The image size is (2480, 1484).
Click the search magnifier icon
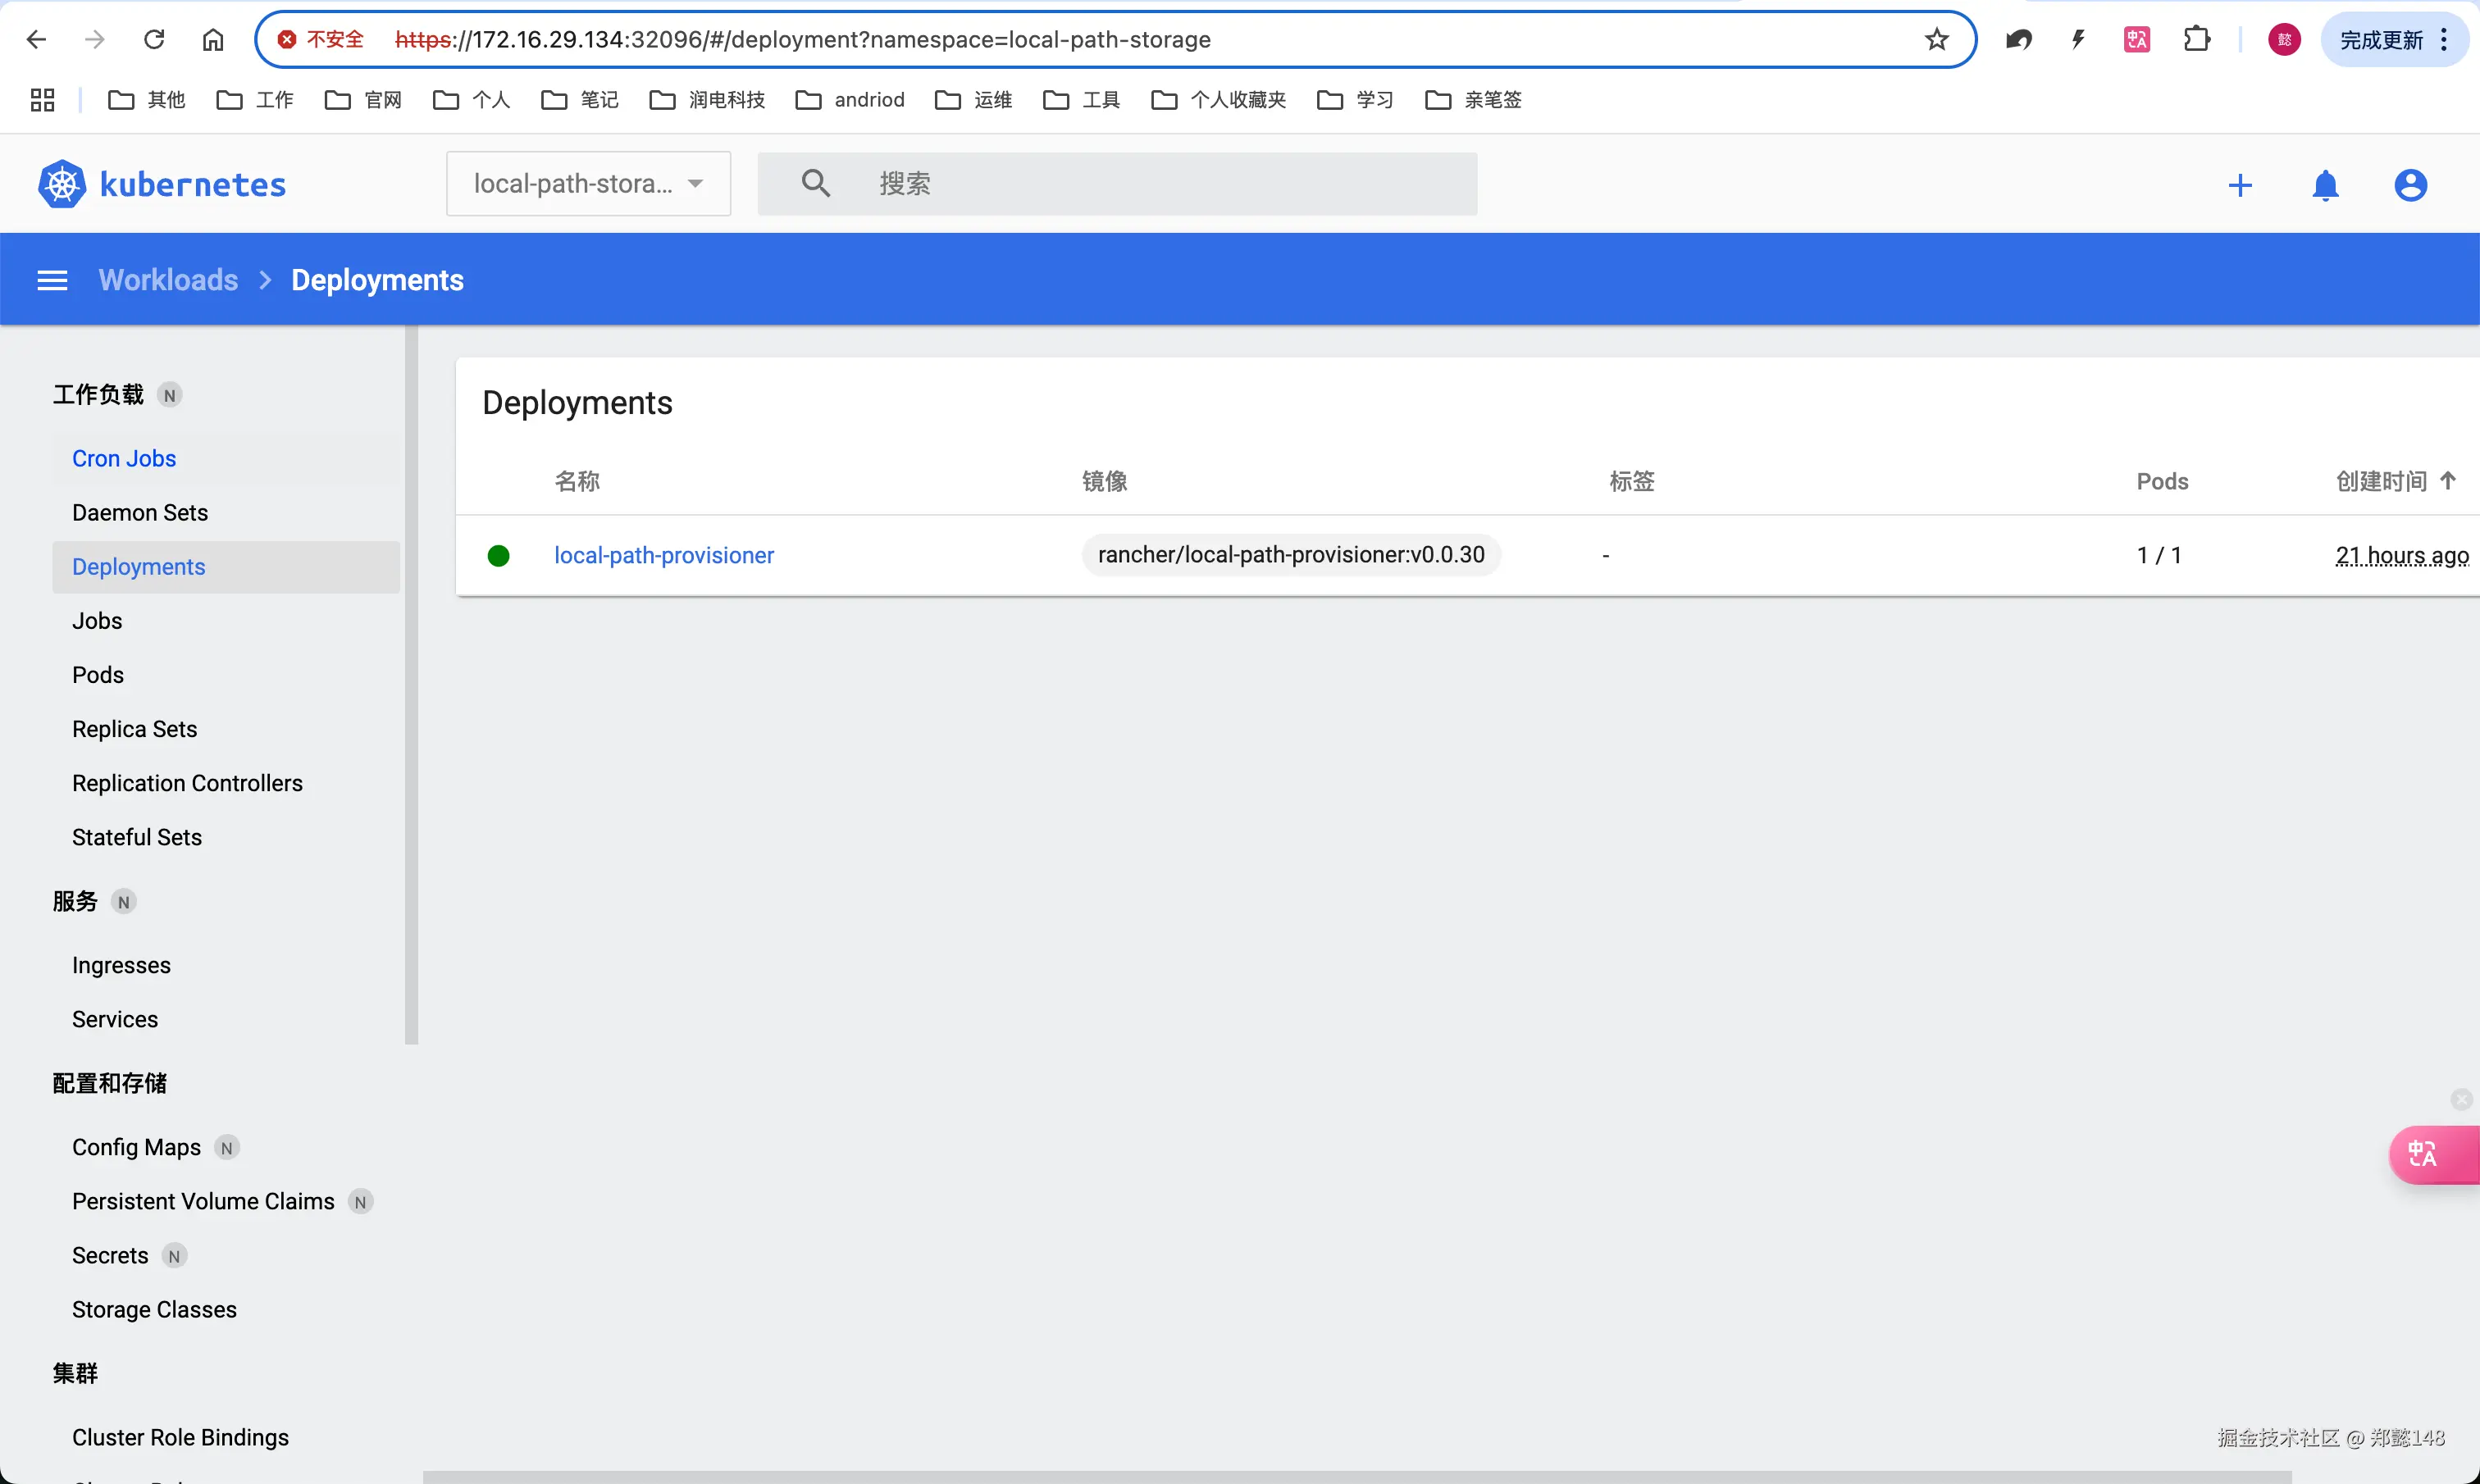[815, 183]
